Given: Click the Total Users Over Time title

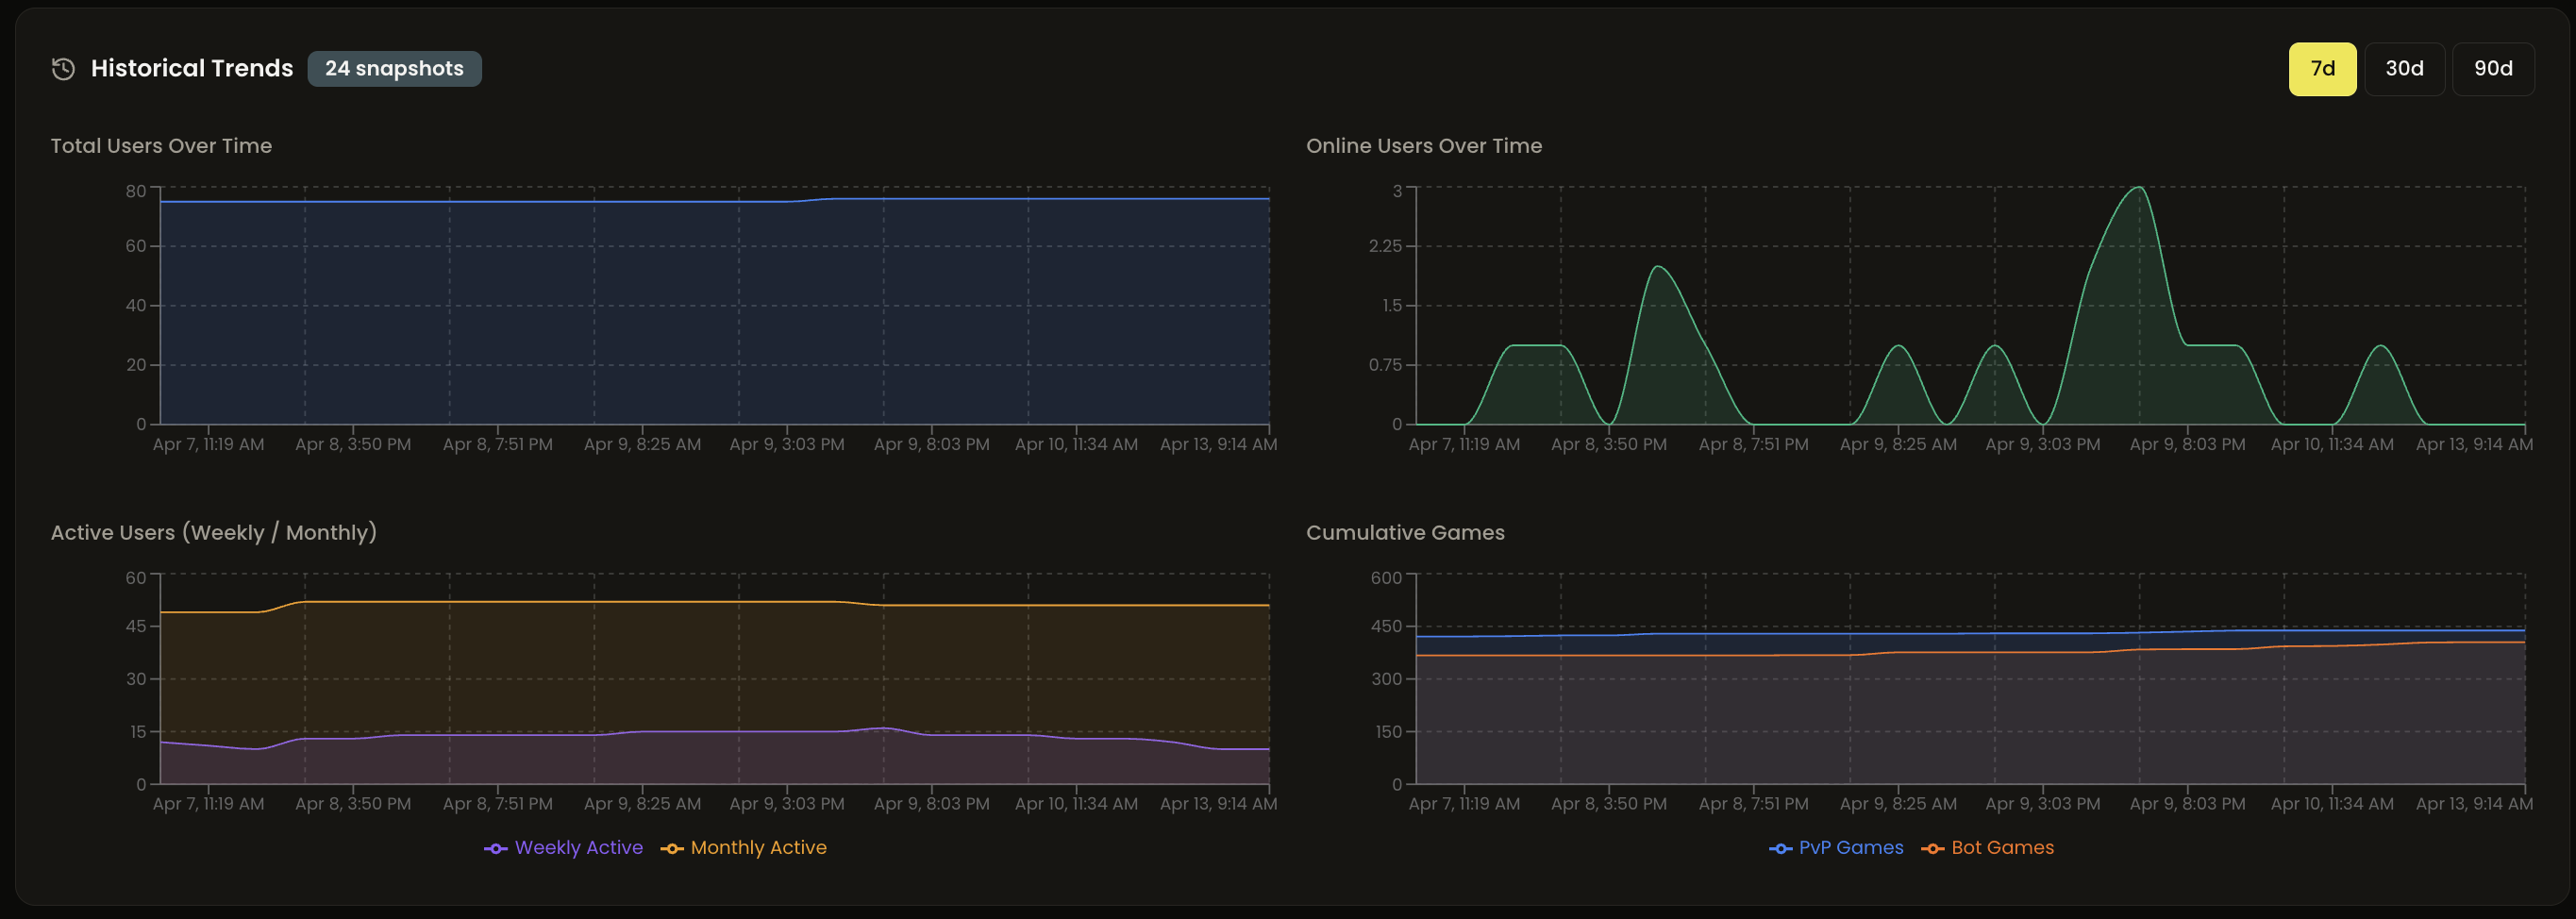Looking at the screenshot, I should 161,146.
